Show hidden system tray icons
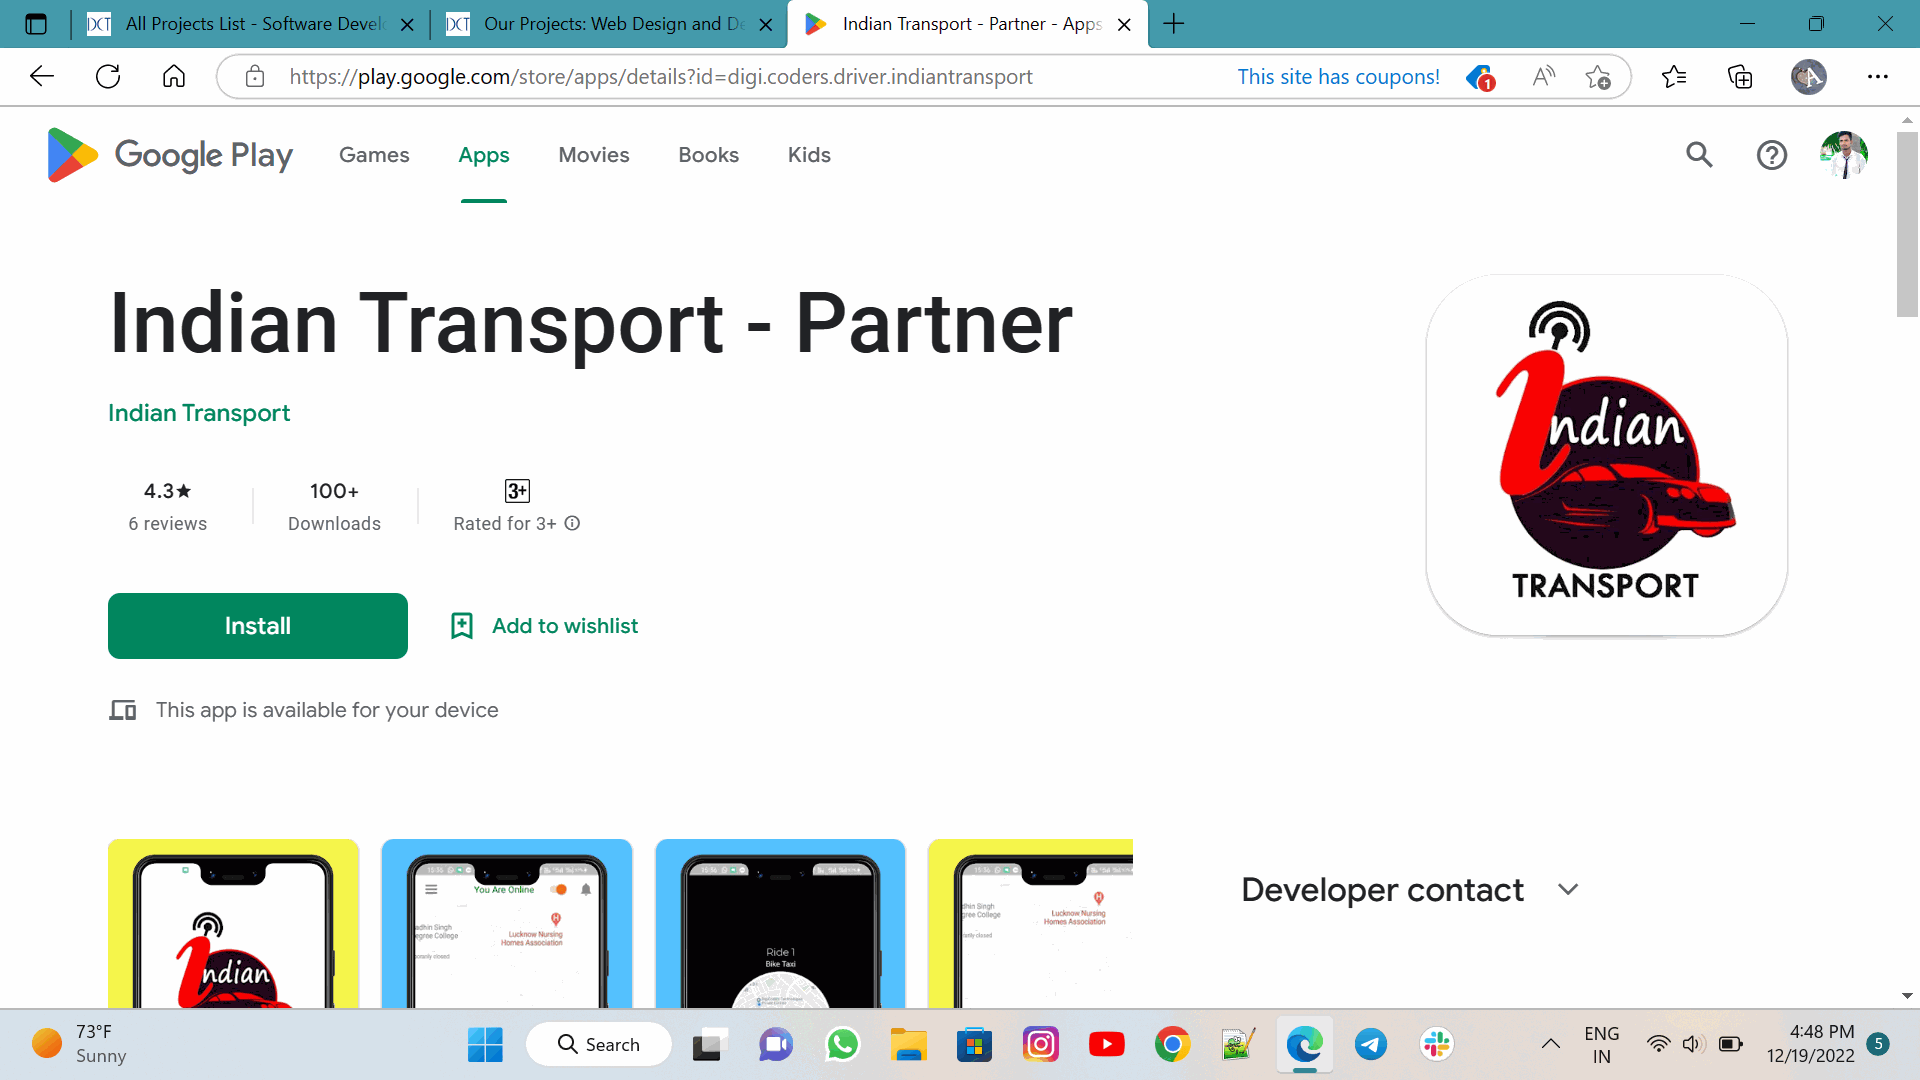 [x=1550, y=1045]
